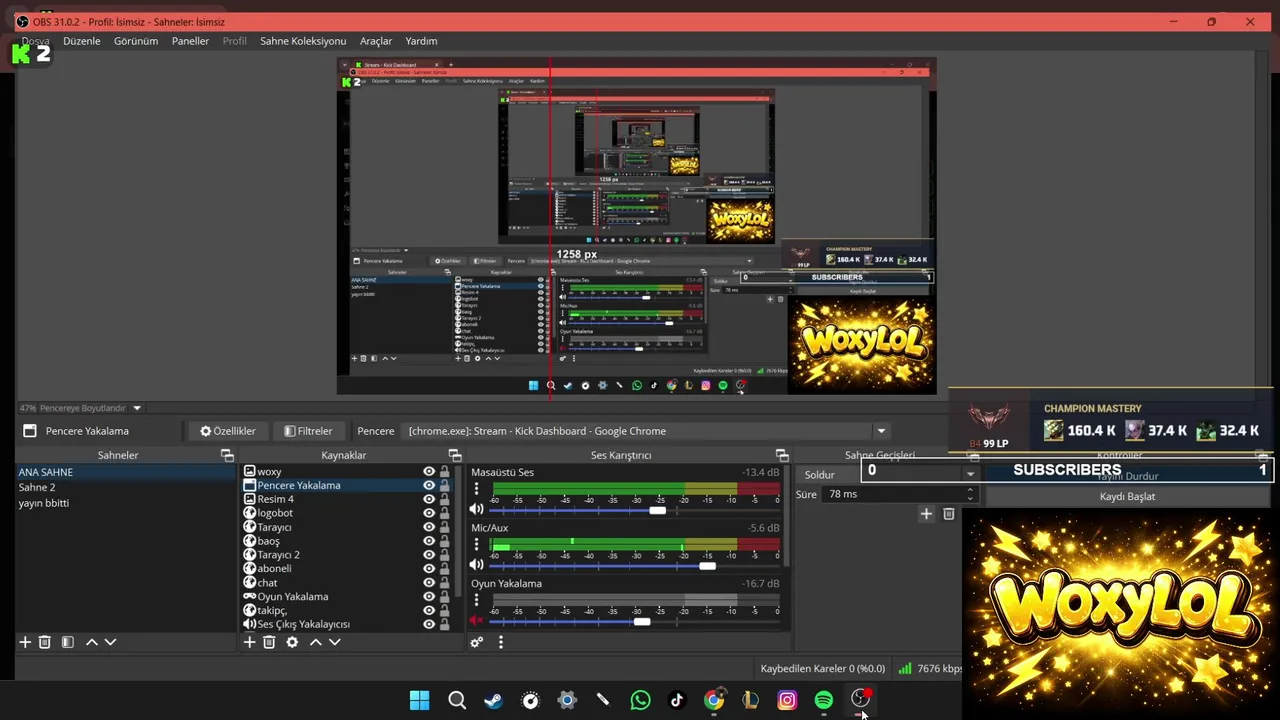Open Steam from the taskbar
This screenshot has width=1280, height=720.
(x=493, y=700)
